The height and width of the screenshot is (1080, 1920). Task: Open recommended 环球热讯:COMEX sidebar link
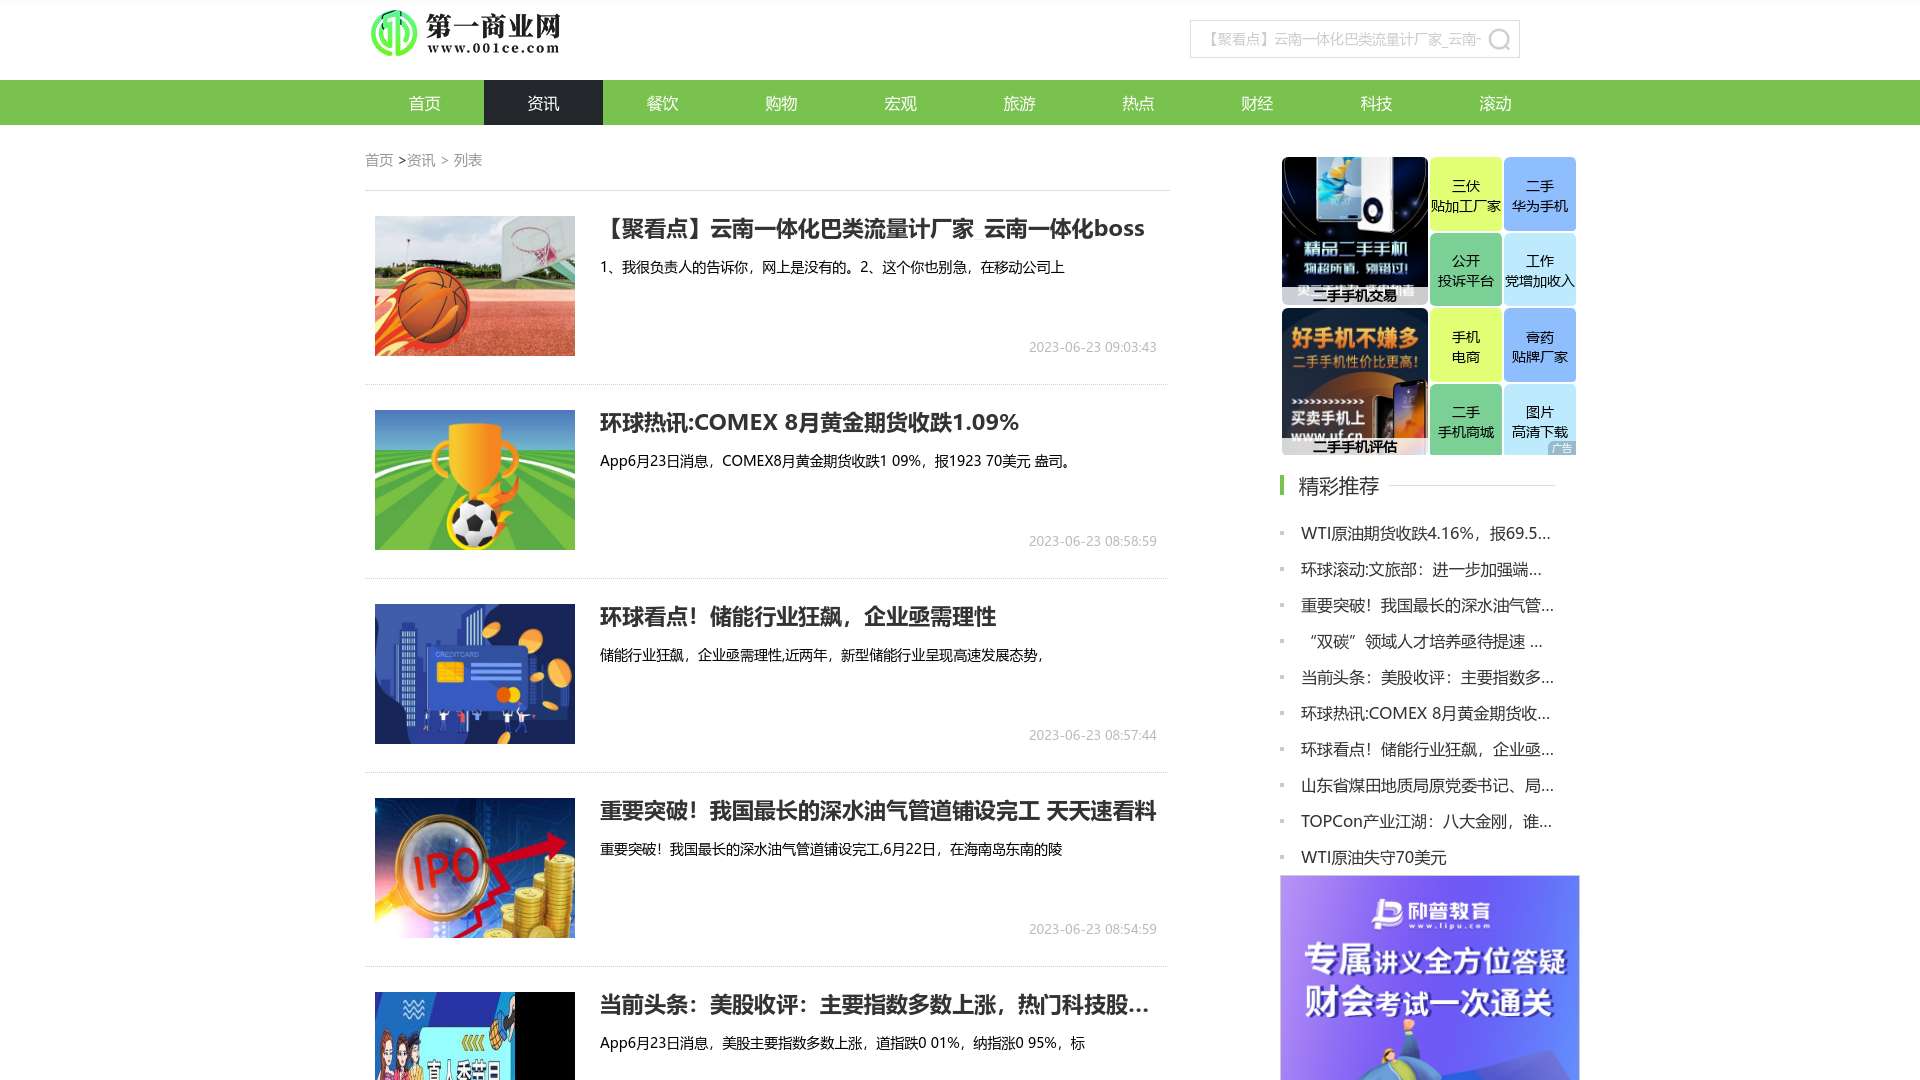(x=1425, y=713)
